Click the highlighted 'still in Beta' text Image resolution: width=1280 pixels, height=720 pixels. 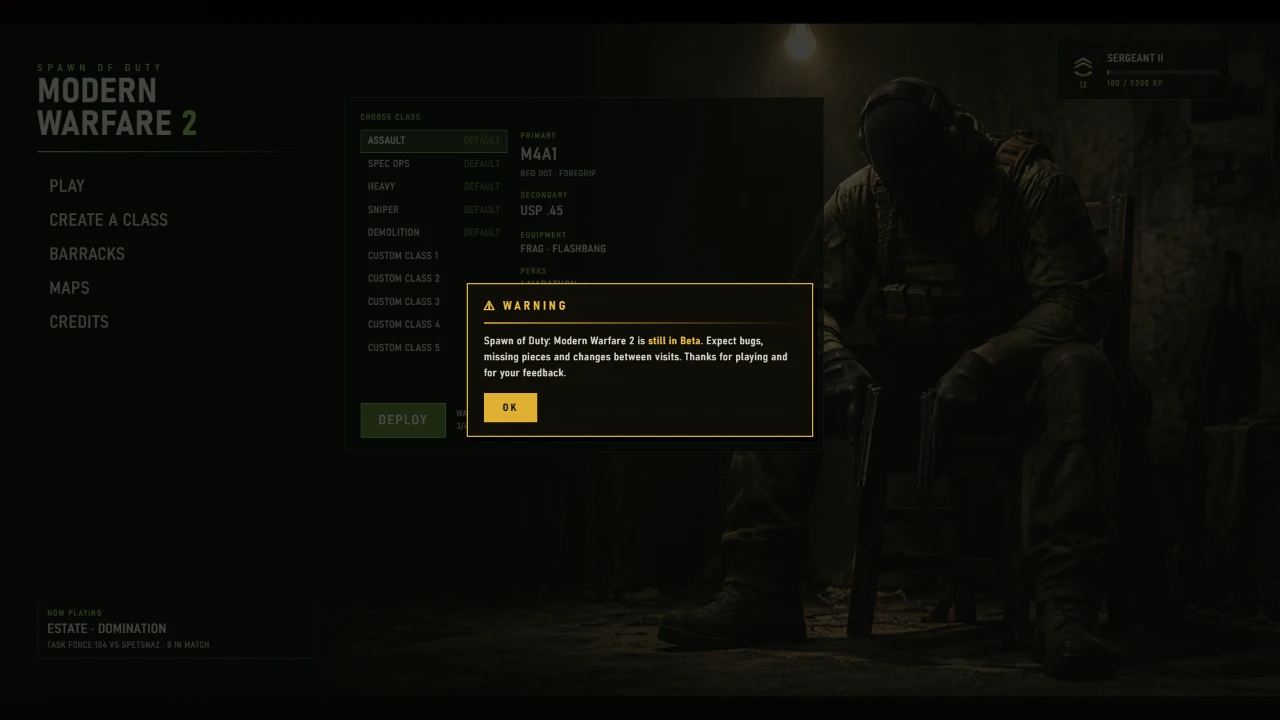[x=674, y=341]
